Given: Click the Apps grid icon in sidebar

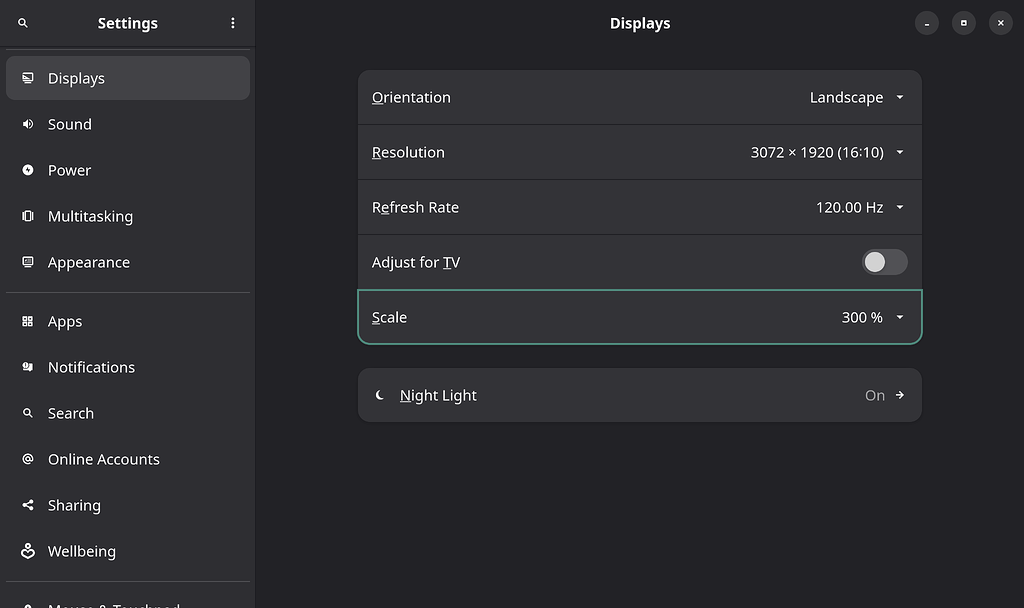Looking at the screenshot, I should tap(28, 321).
